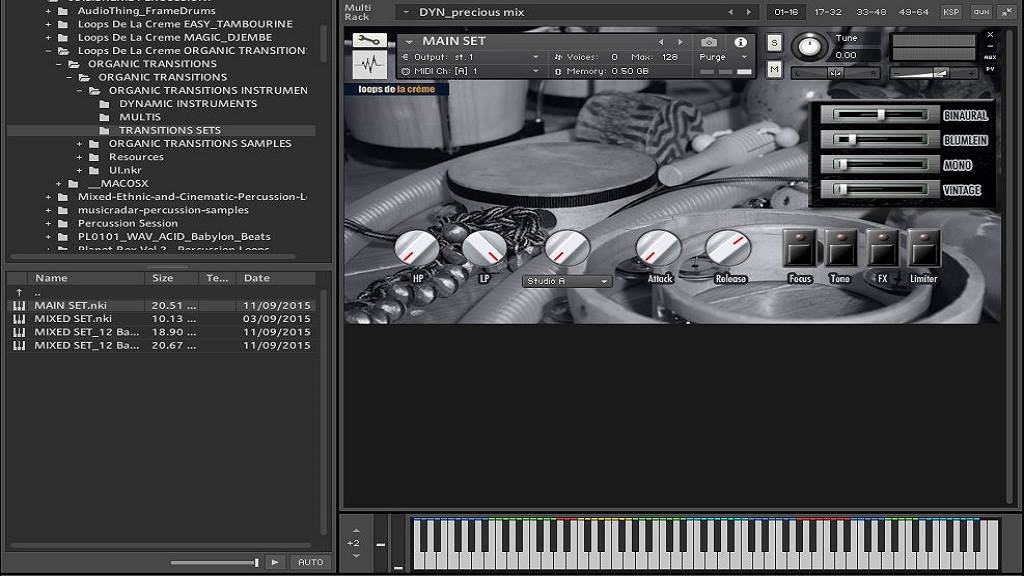Take a snapshot with the camera icon
1024x576 pixels.
click(709, 42)
